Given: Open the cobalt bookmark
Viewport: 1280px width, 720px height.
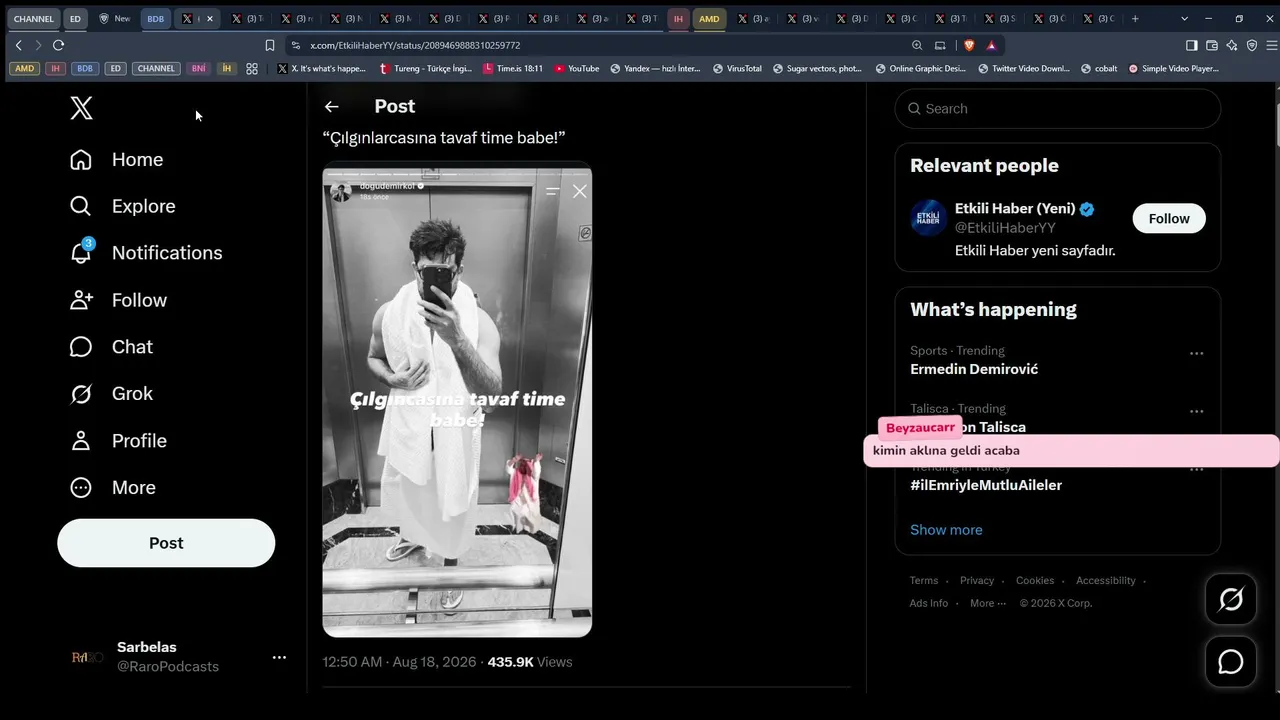Looking at the screenshot, I should pyautogui.click(x=1099, y=69).
